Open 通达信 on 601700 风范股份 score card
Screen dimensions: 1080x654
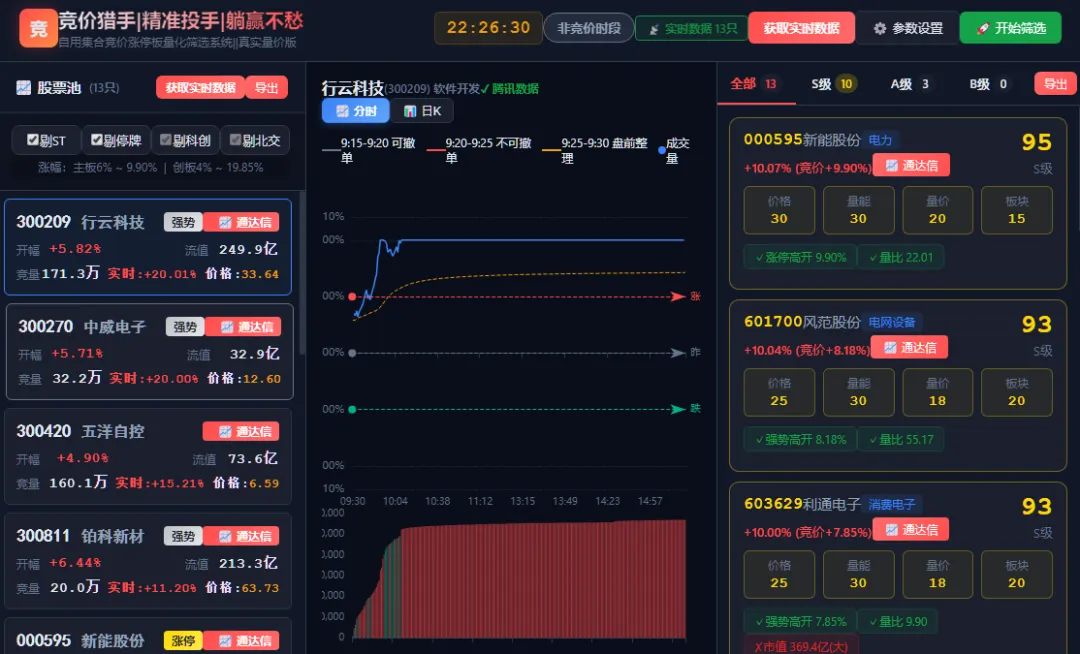910,348
